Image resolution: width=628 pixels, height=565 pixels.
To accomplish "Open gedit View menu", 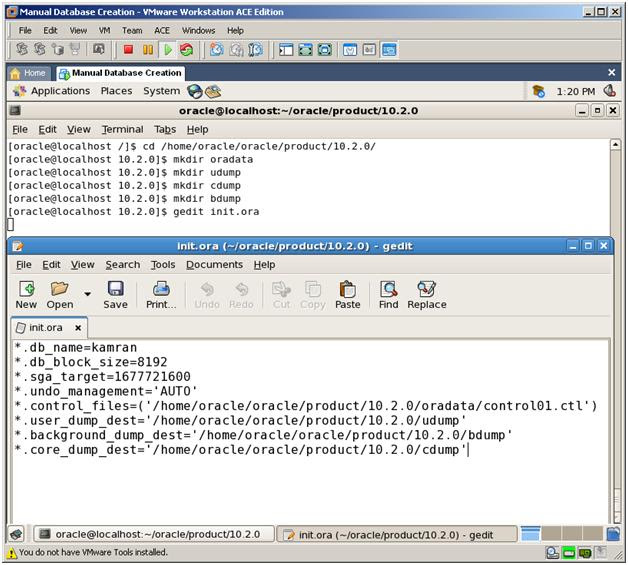I will point(83,265).
